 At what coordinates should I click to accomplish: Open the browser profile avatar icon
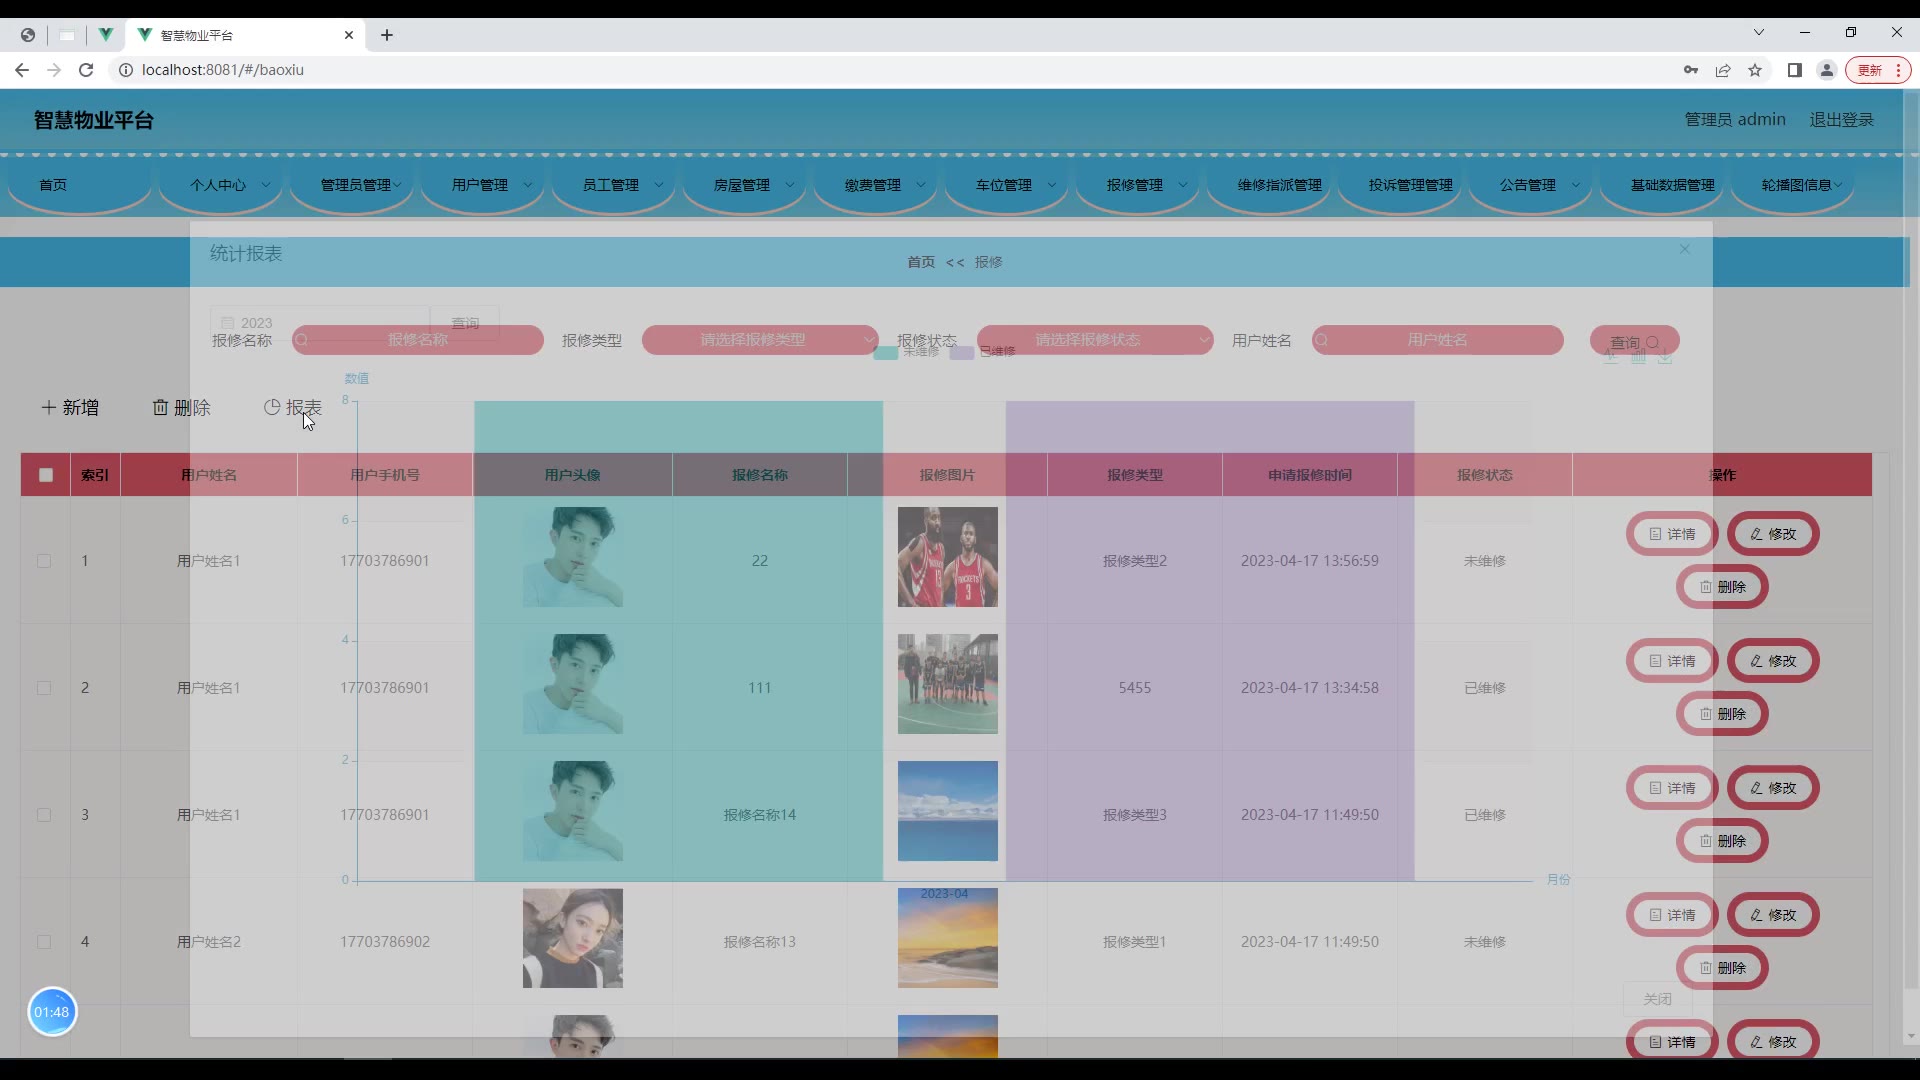click(1827, 70)
